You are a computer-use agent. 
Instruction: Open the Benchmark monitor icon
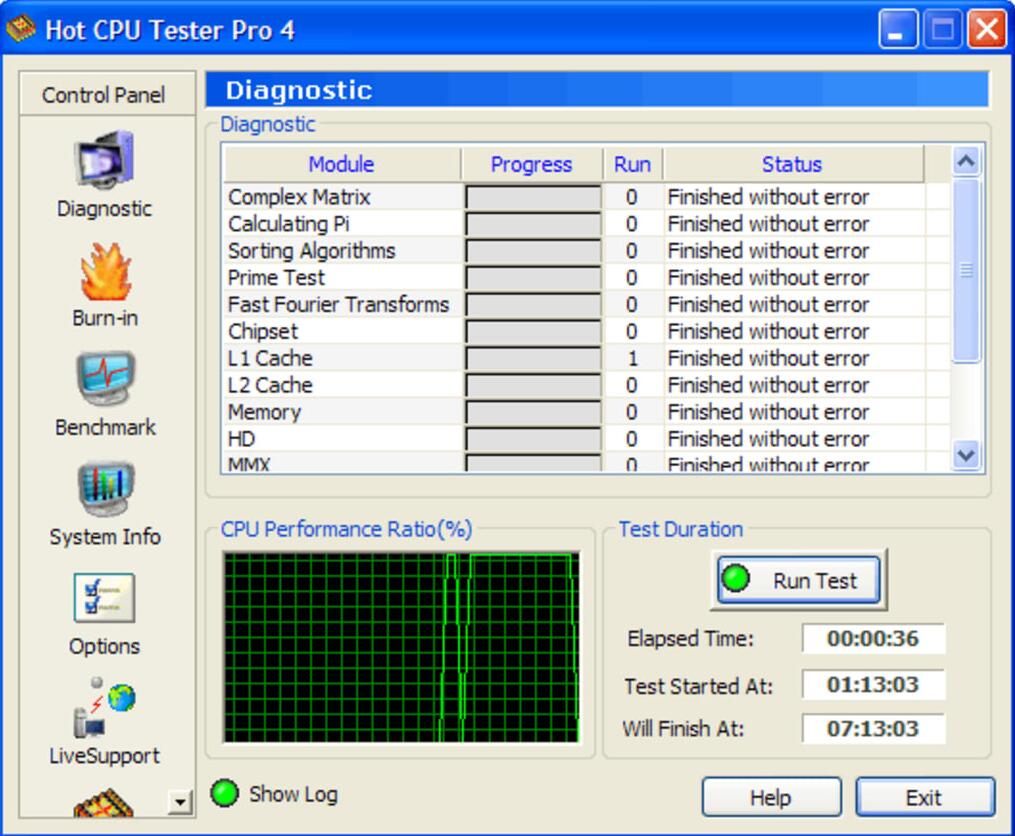click(x=104, y=380)
